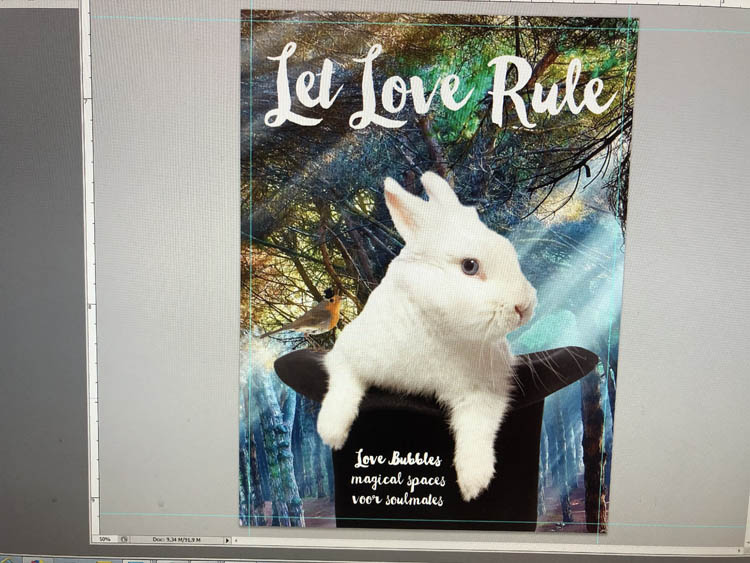Open the status bar arrow menu
Screen dimensions: 750x563
[226, 540]
